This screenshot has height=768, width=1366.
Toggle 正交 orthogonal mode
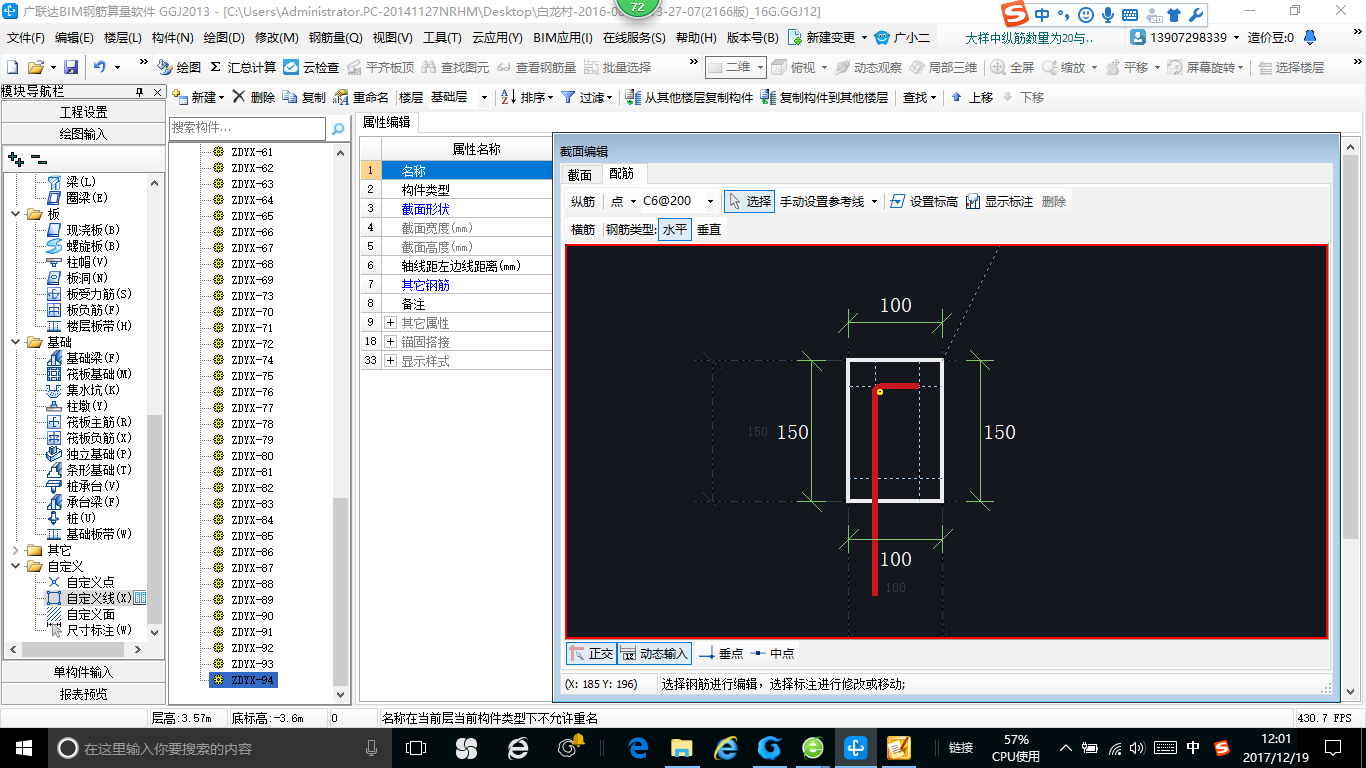click(591, 653)
